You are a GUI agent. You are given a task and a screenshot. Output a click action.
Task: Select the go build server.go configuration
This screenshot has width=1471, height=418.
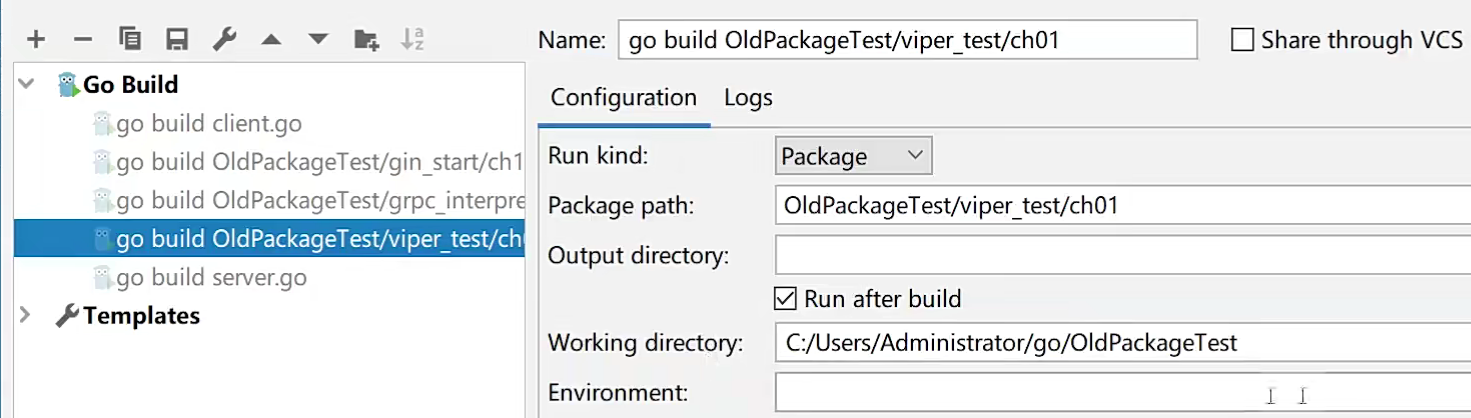click(x=211, y=278)
